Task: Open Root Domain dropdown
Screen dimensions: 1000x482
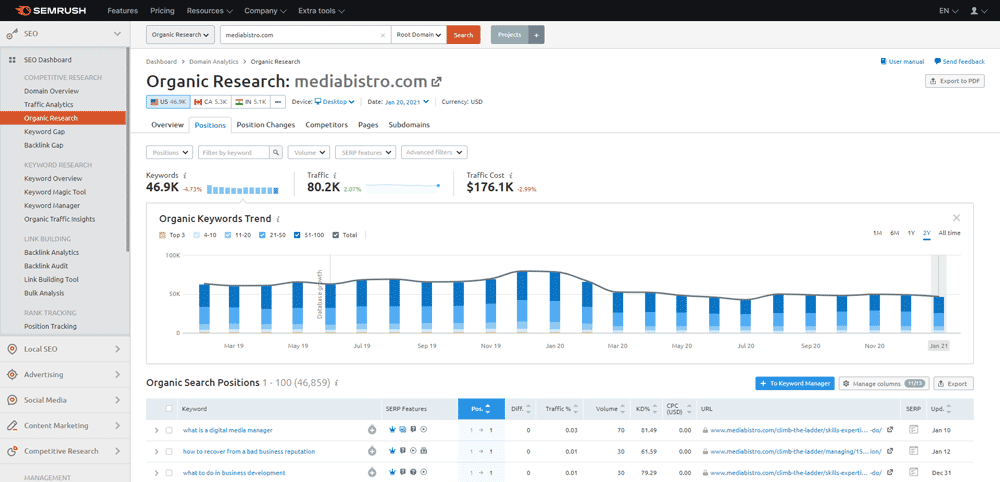Action: (x=419, y=35)
